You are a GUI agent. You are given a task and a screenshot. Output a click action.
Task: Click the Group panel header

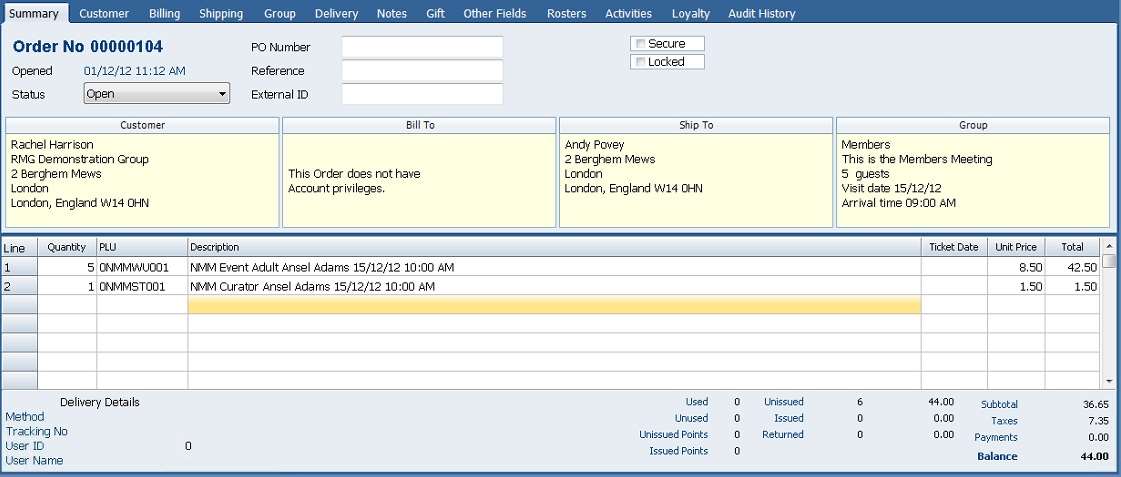tap(972, 125)
